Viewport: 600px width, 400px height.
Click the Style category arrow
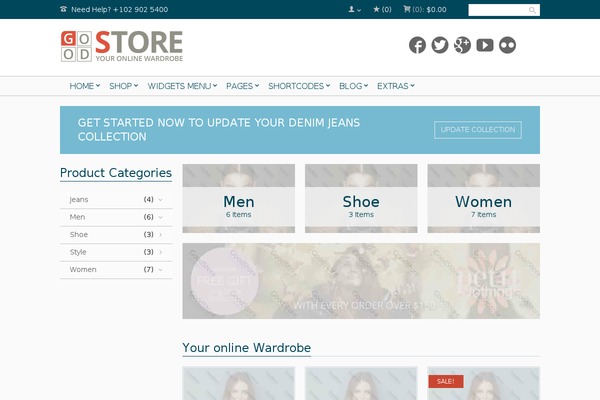pyautogui.click(x=161, y=252)
